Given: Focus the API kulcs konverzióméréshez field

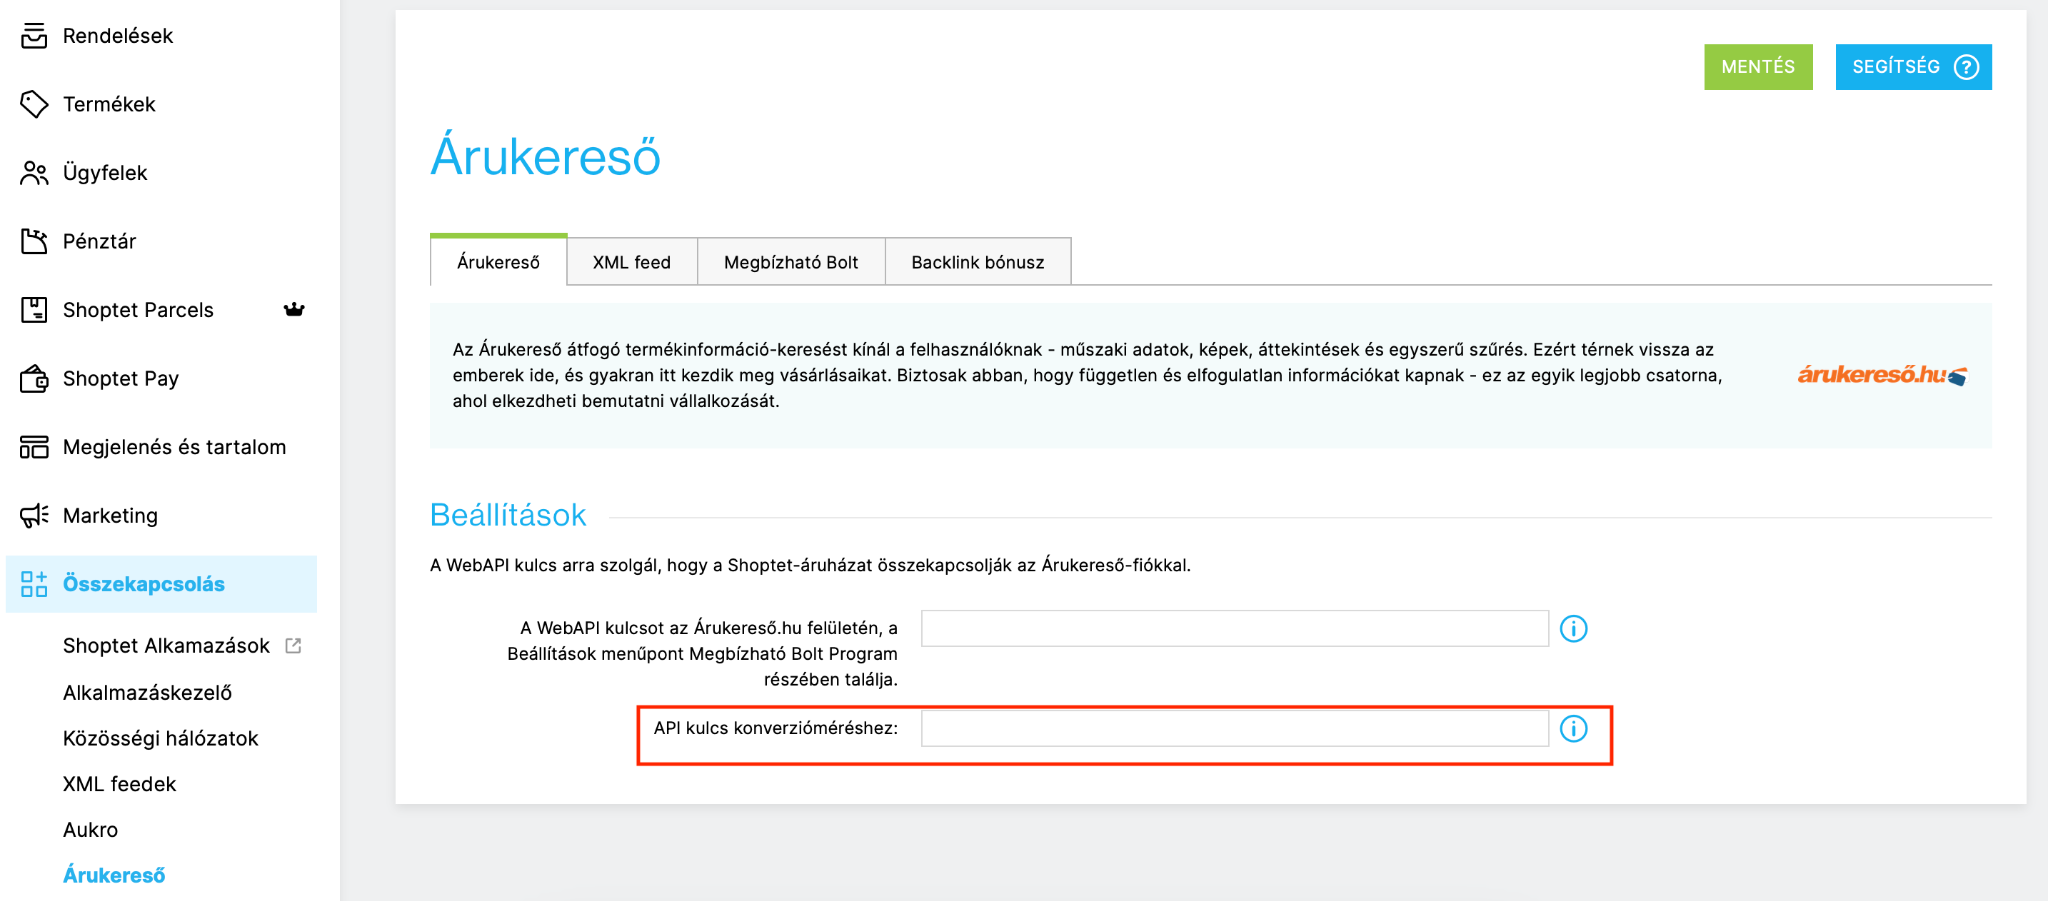Looking at the screenshot, I should [1235, 728].
